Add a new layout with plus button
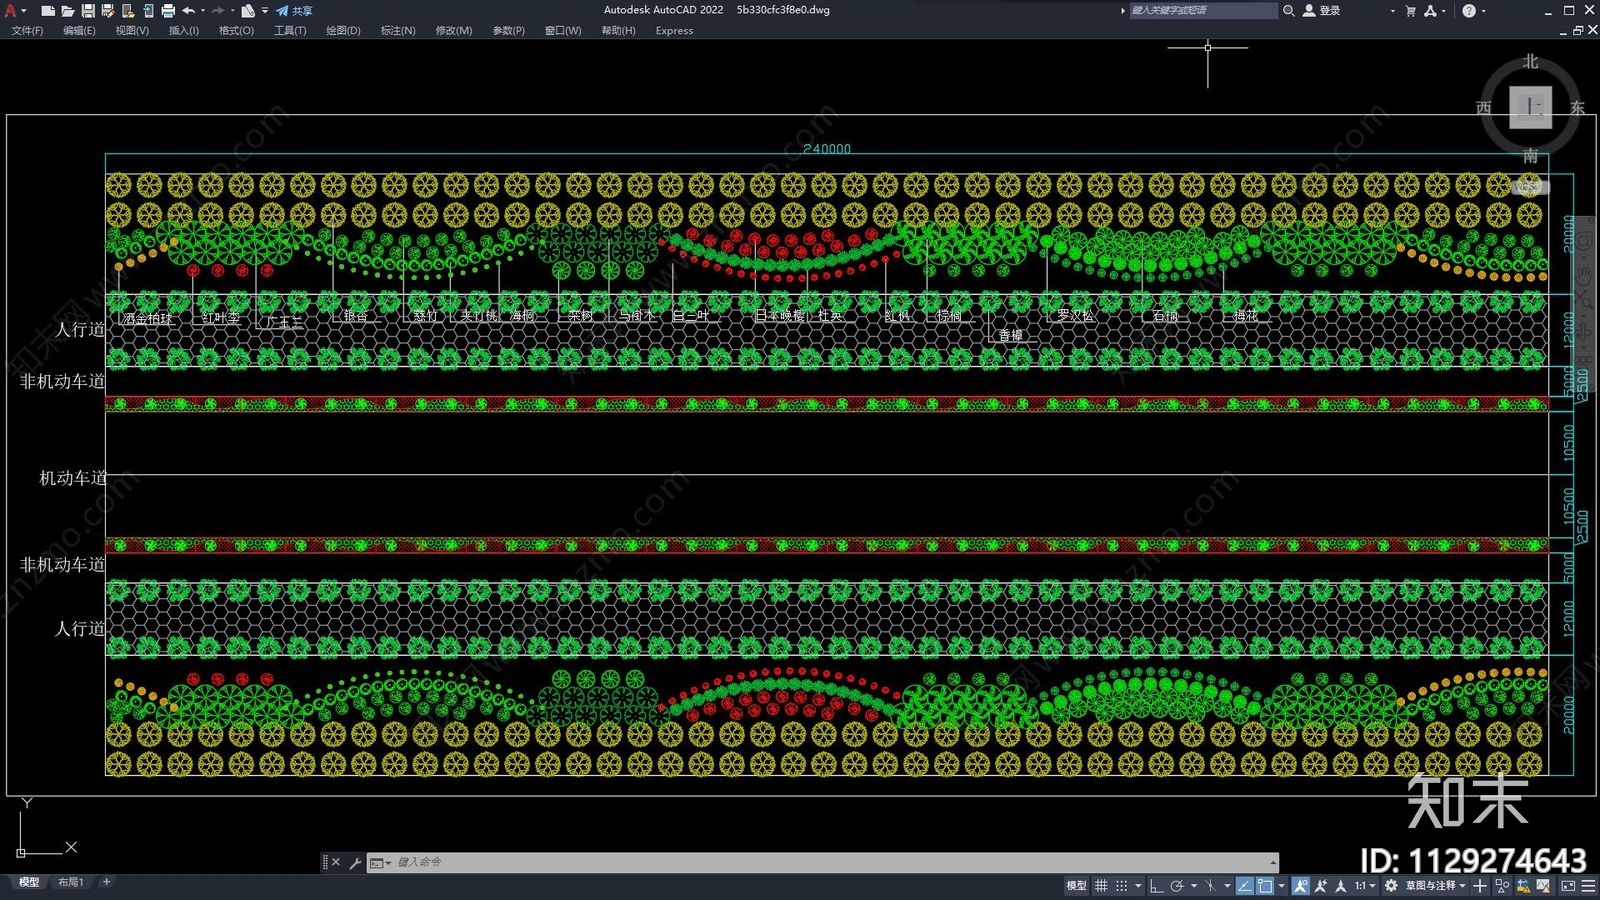The width and height of the screenshot is (1600, 900). point(107,882)
